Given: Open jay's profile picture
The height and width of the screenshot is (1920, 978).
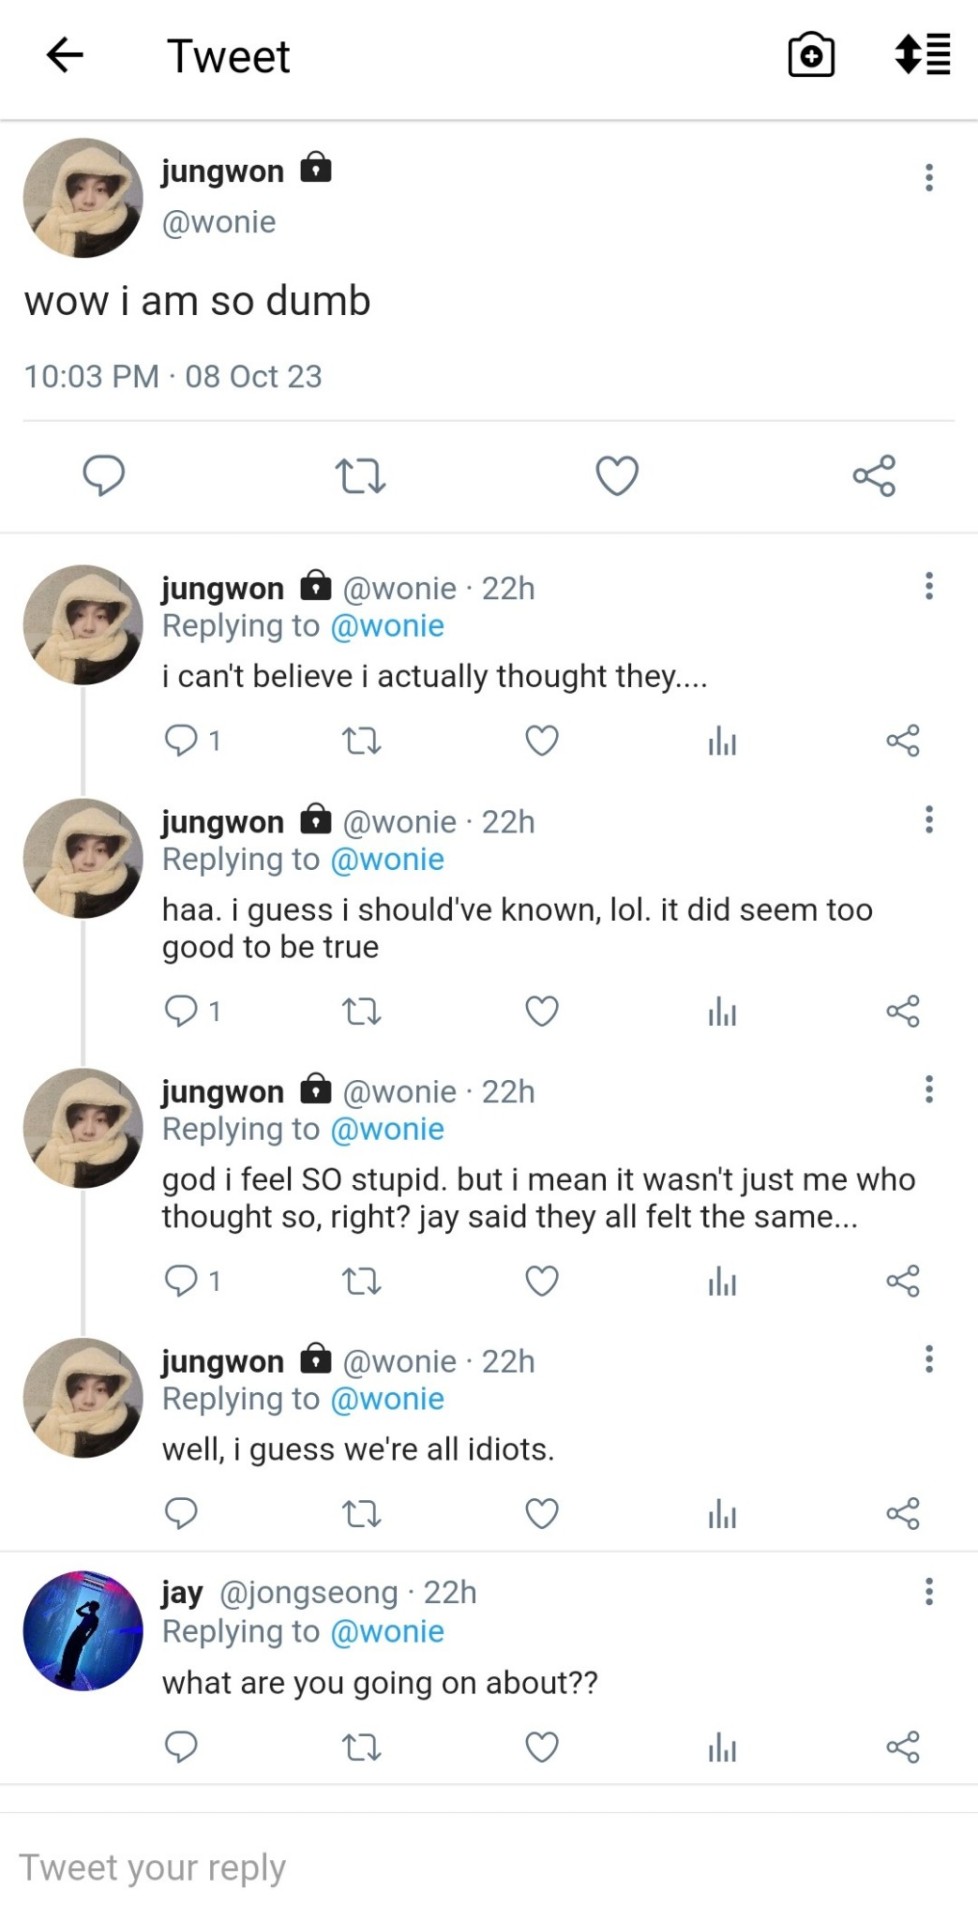Looking at the screenshot, I should [83, 1631].
